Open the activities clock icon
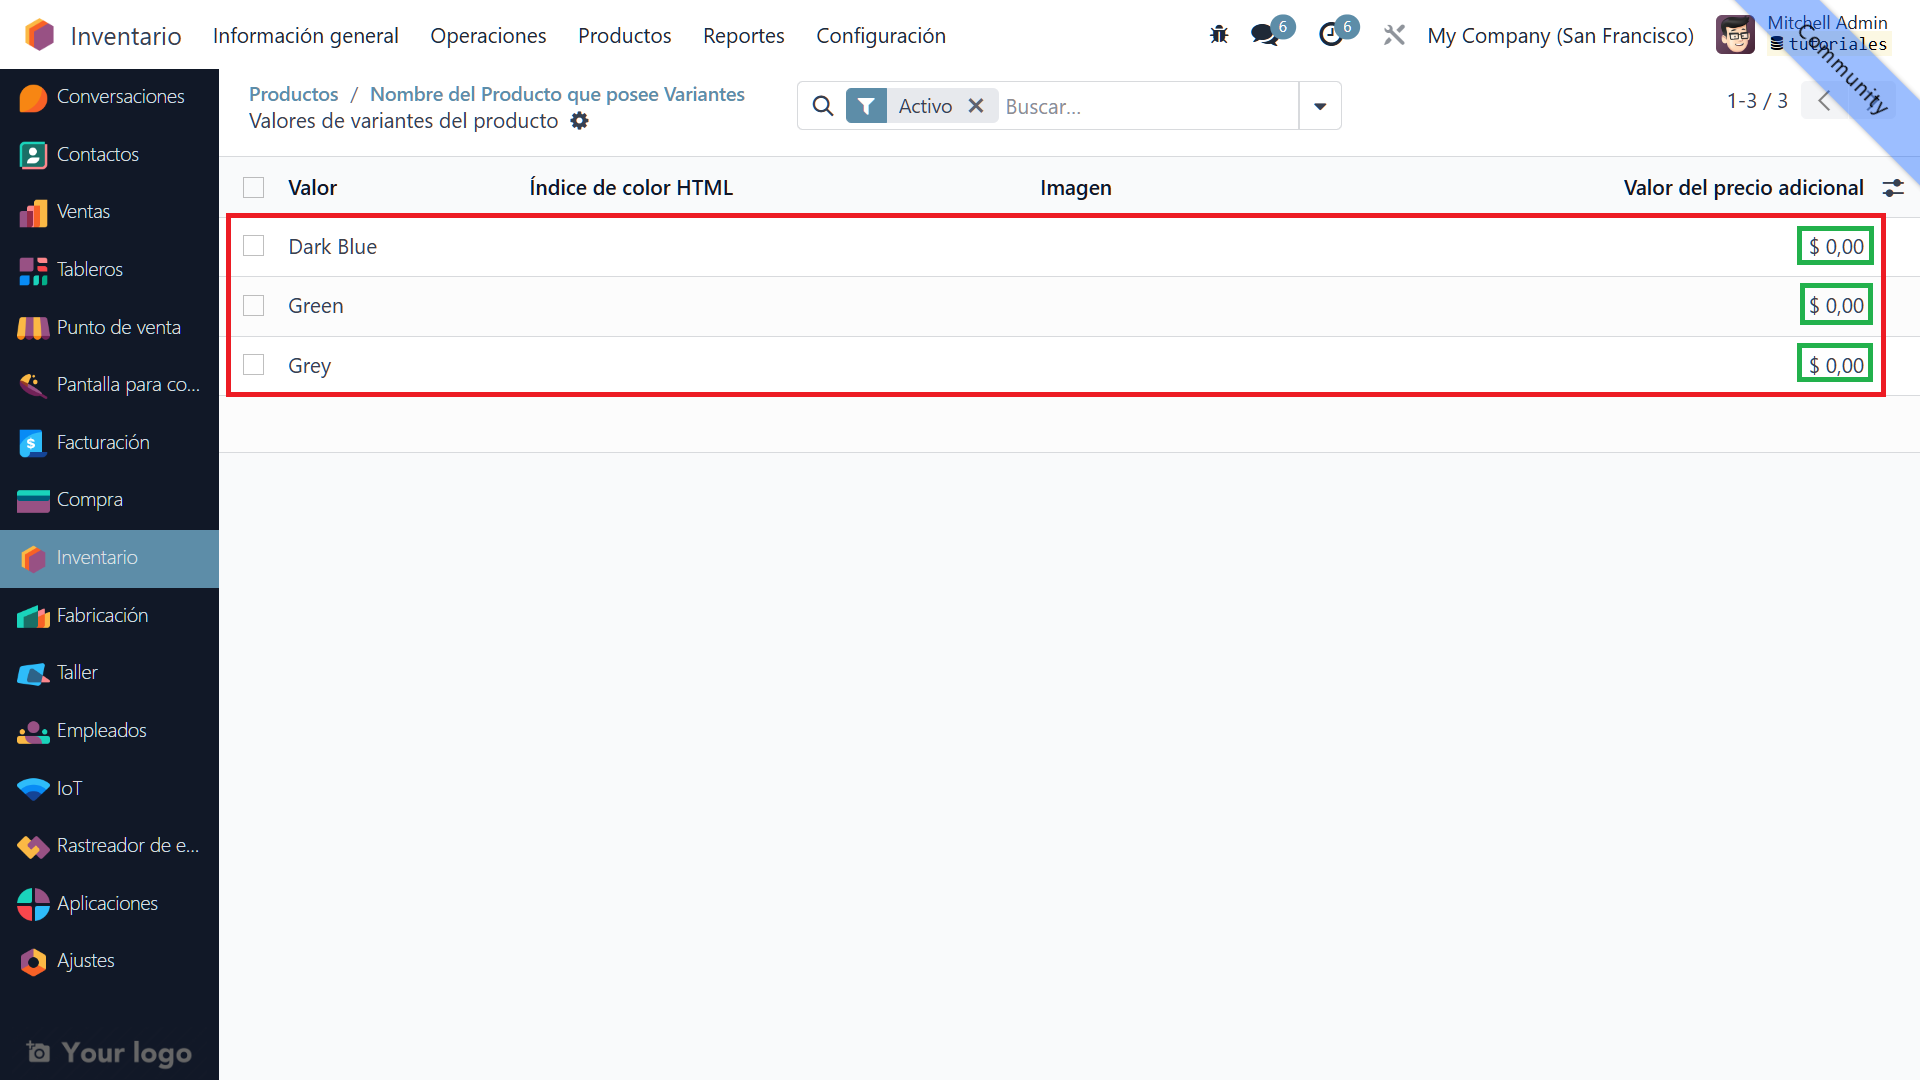The height and width of the screenshot is (1080, 1920). [1331, 35]
